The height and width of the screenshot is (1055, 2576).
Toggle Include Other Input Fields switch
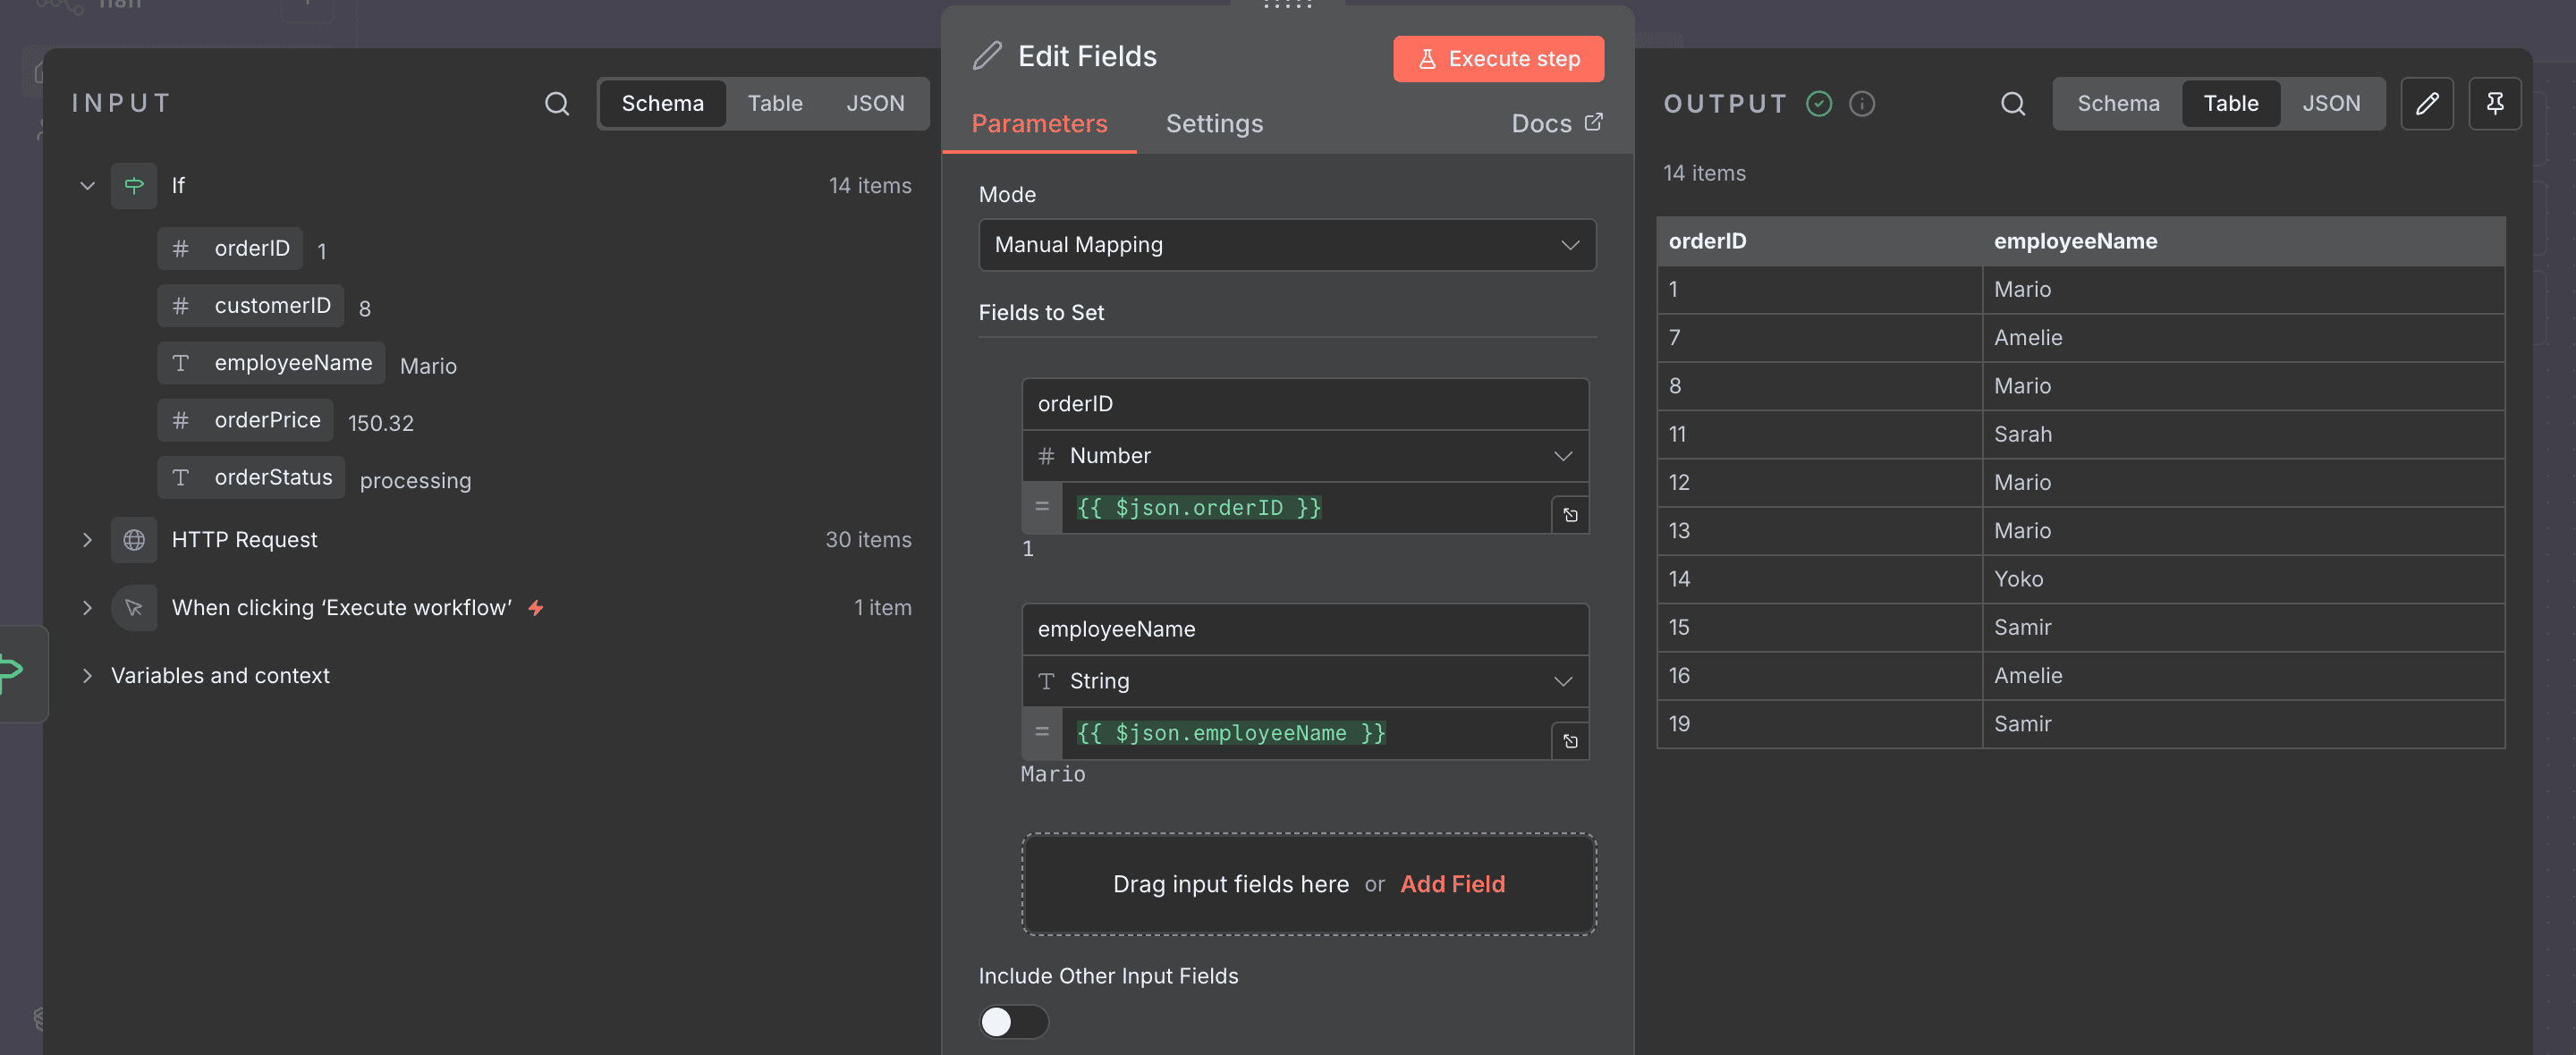(x=1013, y=1021)
